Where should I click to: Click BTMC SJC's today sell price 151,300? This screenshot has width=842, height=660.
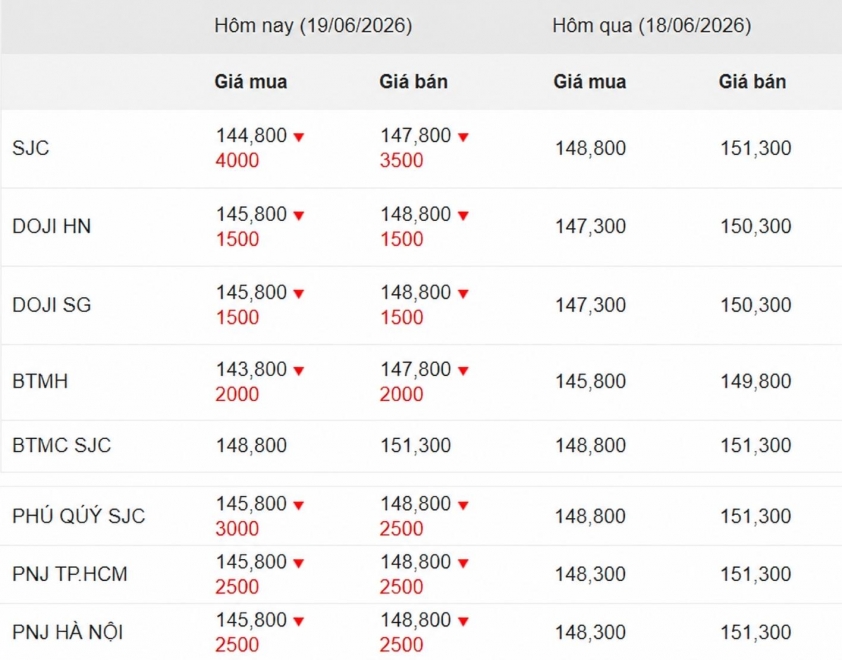pos(416,445)
